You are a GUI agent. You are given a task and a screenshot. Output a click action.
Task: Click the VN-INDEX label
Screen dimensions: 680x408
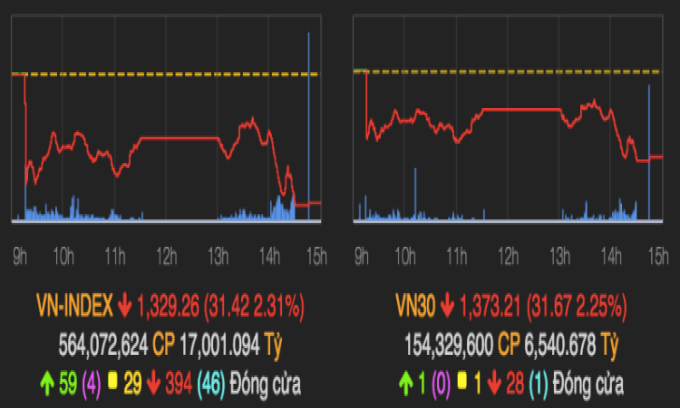[75, 306]
